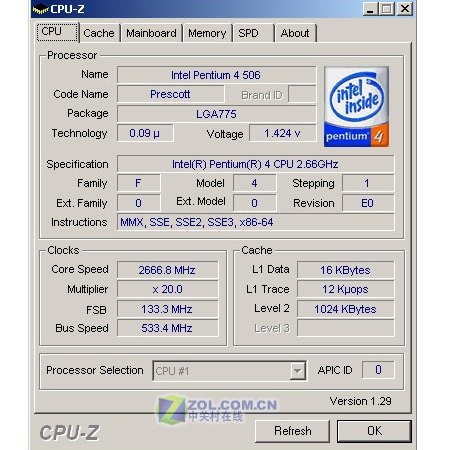
Task: Select Core Speed value 2666.8 MHz
Action: 167,270
